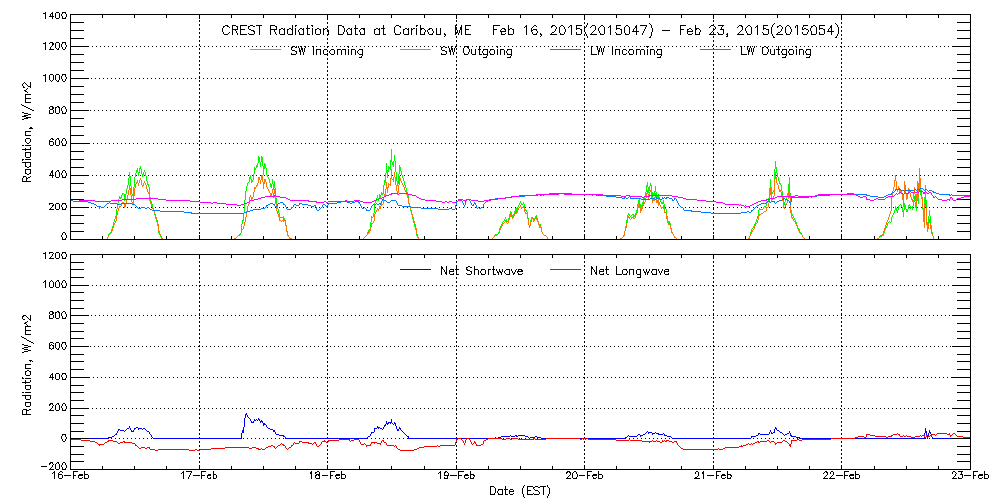Select the LW Outgoing legend label
This screenshot has width=1000, height=500.
pos(775,51)
